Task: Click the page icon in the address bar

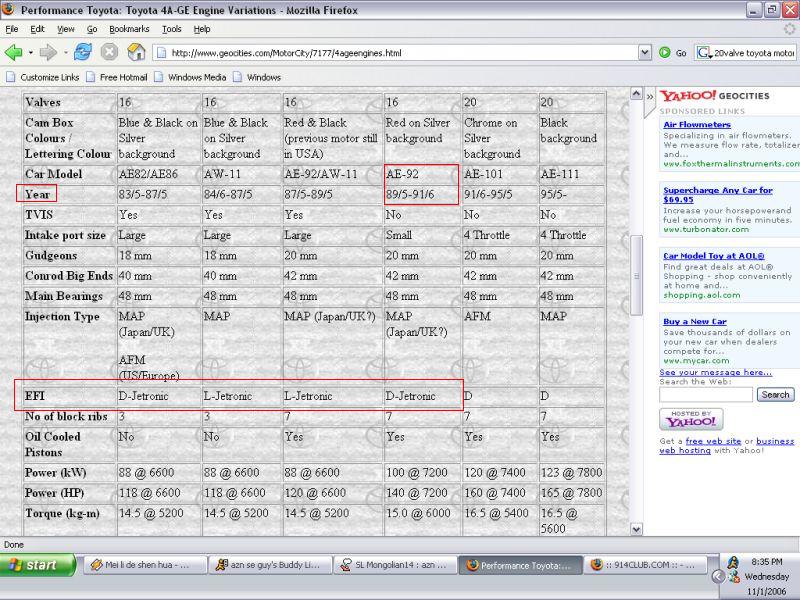Action: (162, 53)
